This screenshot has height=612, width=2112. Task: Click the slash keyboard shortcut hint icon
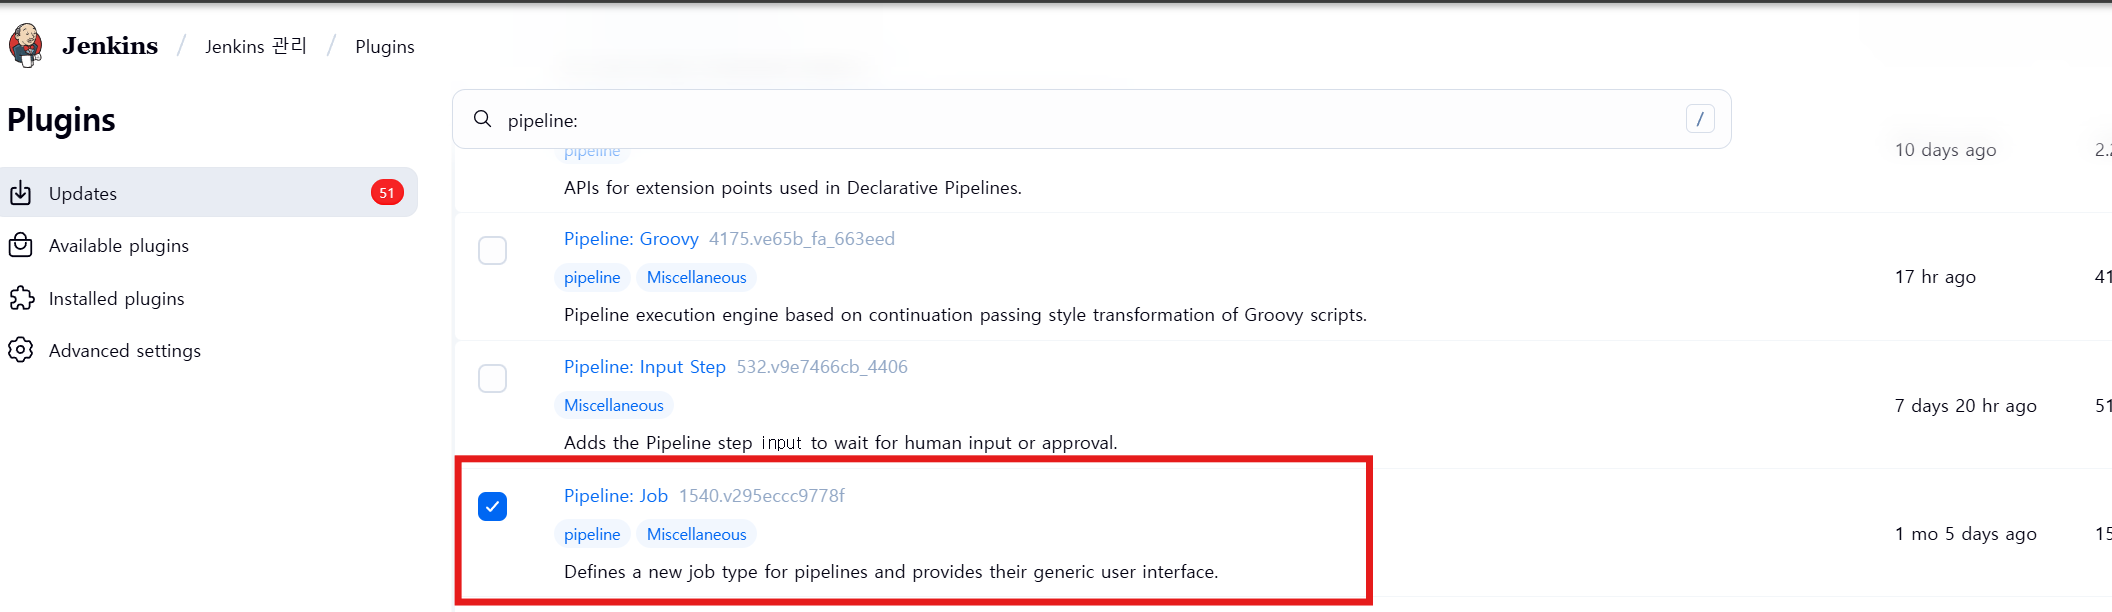click(1700, 119)
